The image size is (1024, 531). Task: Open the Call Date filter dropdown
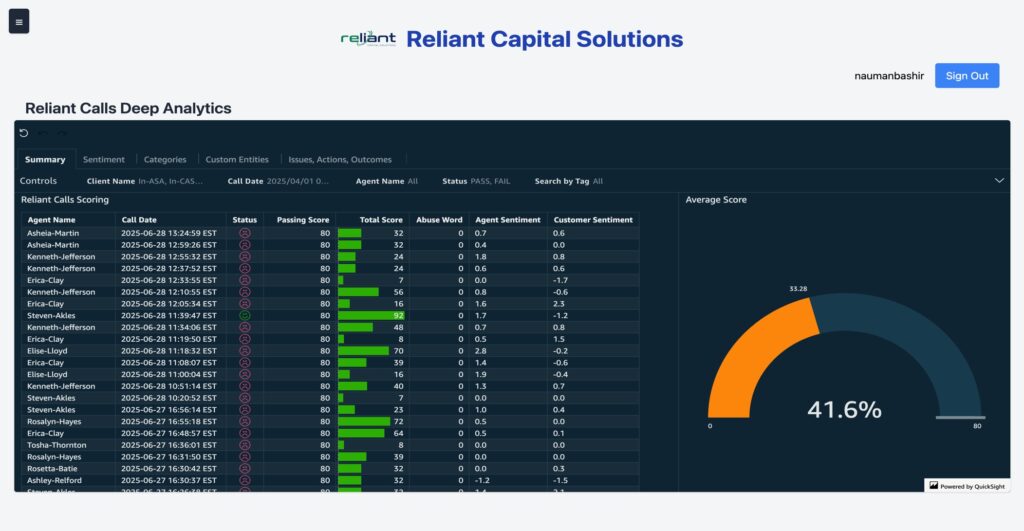pyautogui.click(x=278, y=181)
